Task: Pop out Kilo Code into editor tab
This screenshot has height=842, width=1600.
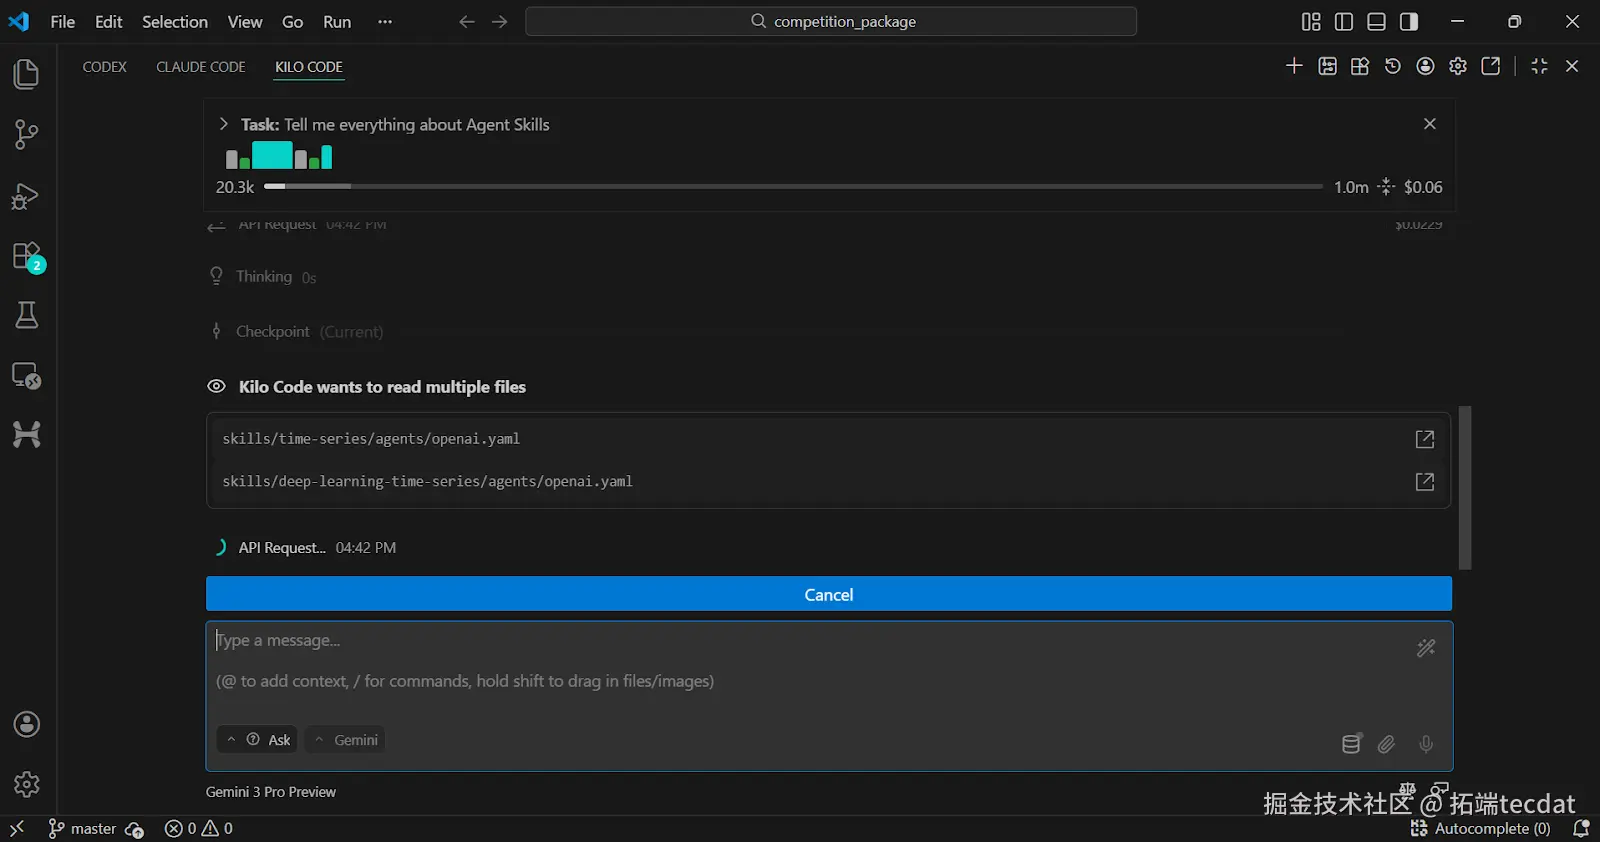Action: click(x=1491, y=66)
